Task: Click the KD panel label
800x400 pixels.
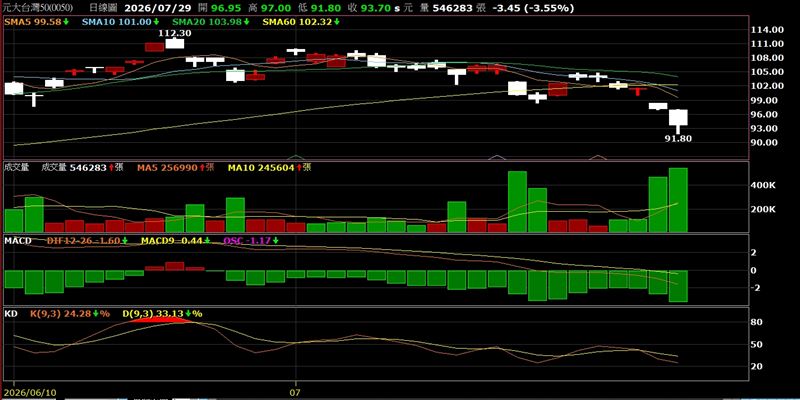Action: pyautogui.click(x=10, y=313)
